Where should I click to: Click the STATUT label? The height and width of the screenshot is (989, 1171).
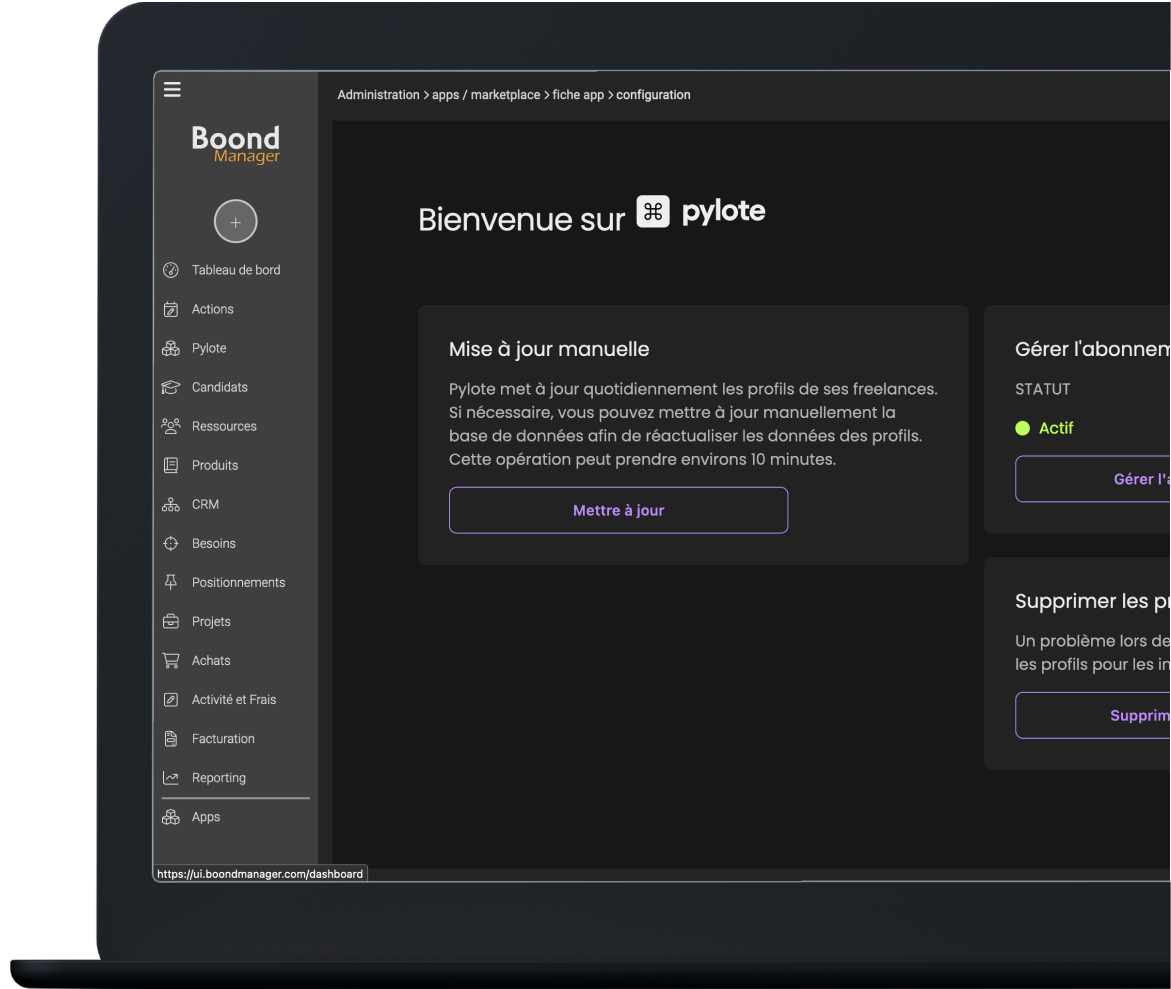[1043, 389]
